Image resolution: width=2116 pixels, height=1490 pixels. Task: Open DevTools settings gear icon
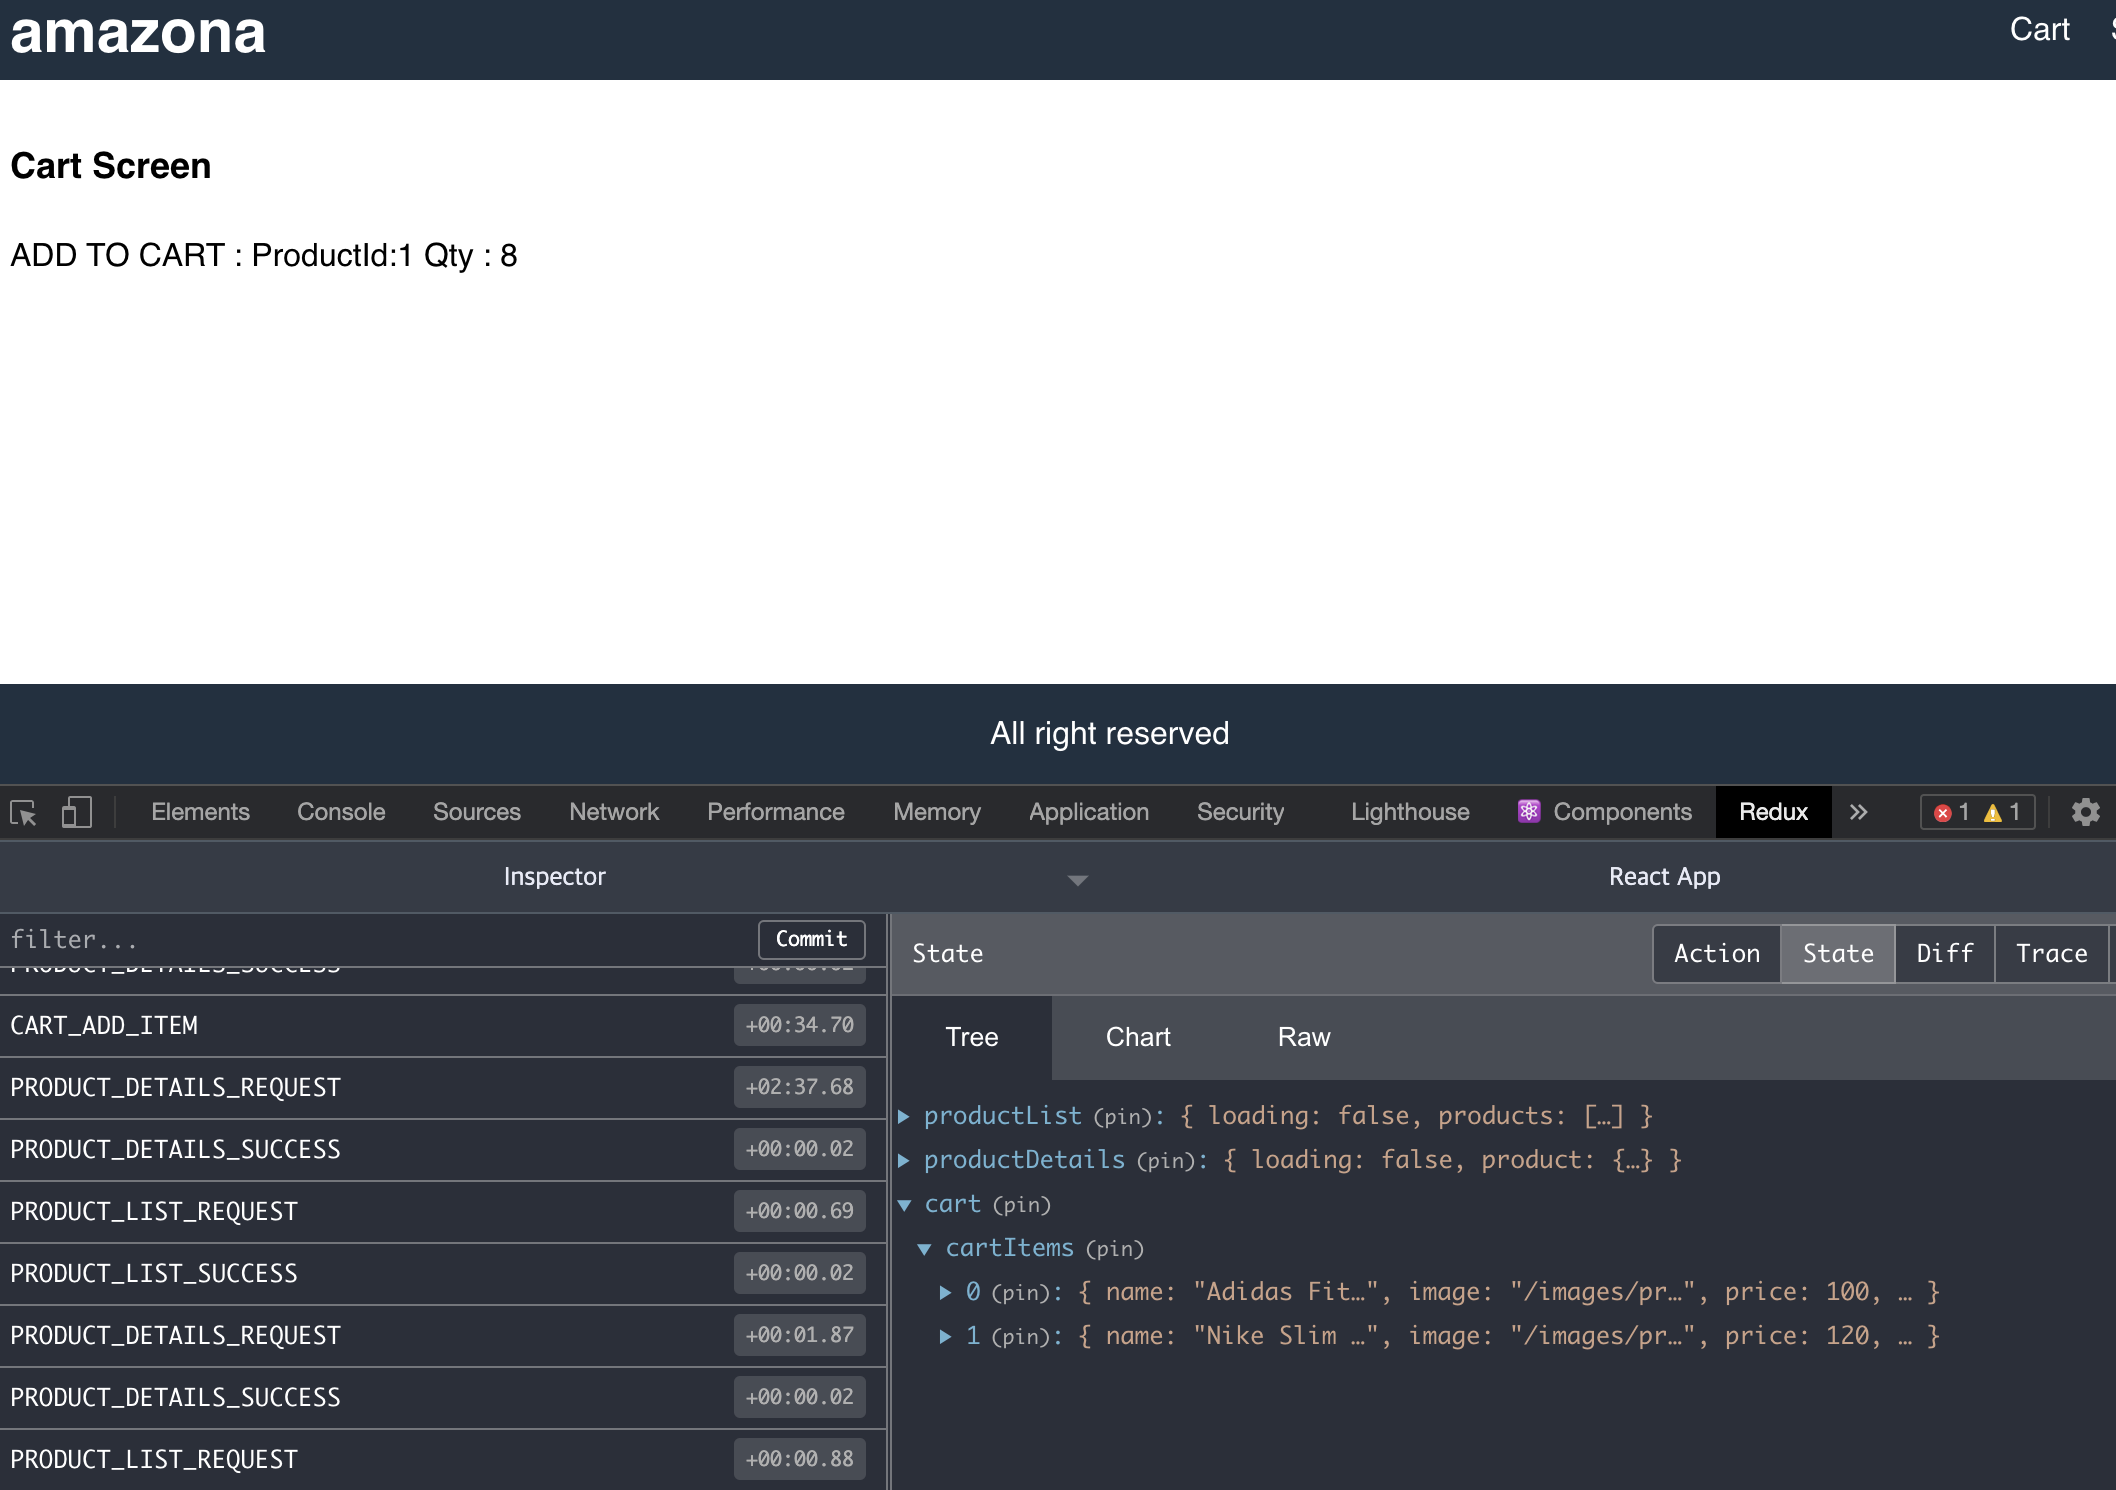tap(2085, 812)
